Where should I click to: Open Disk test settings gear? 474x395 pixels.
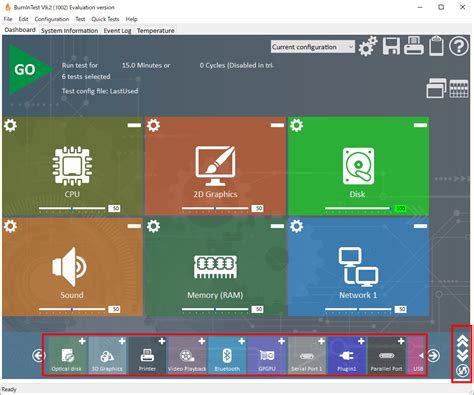point(296,125)
